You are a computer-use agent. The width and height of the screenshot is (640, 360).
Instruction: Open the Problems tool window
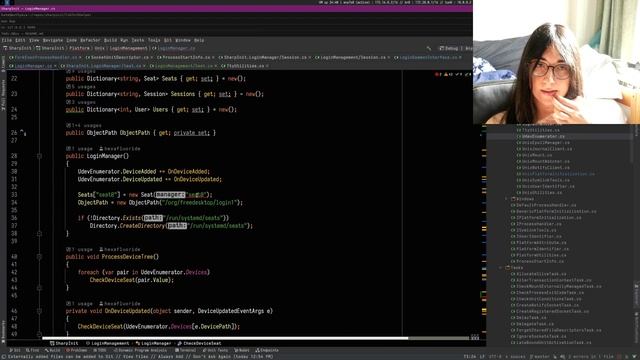click(76, 350)
